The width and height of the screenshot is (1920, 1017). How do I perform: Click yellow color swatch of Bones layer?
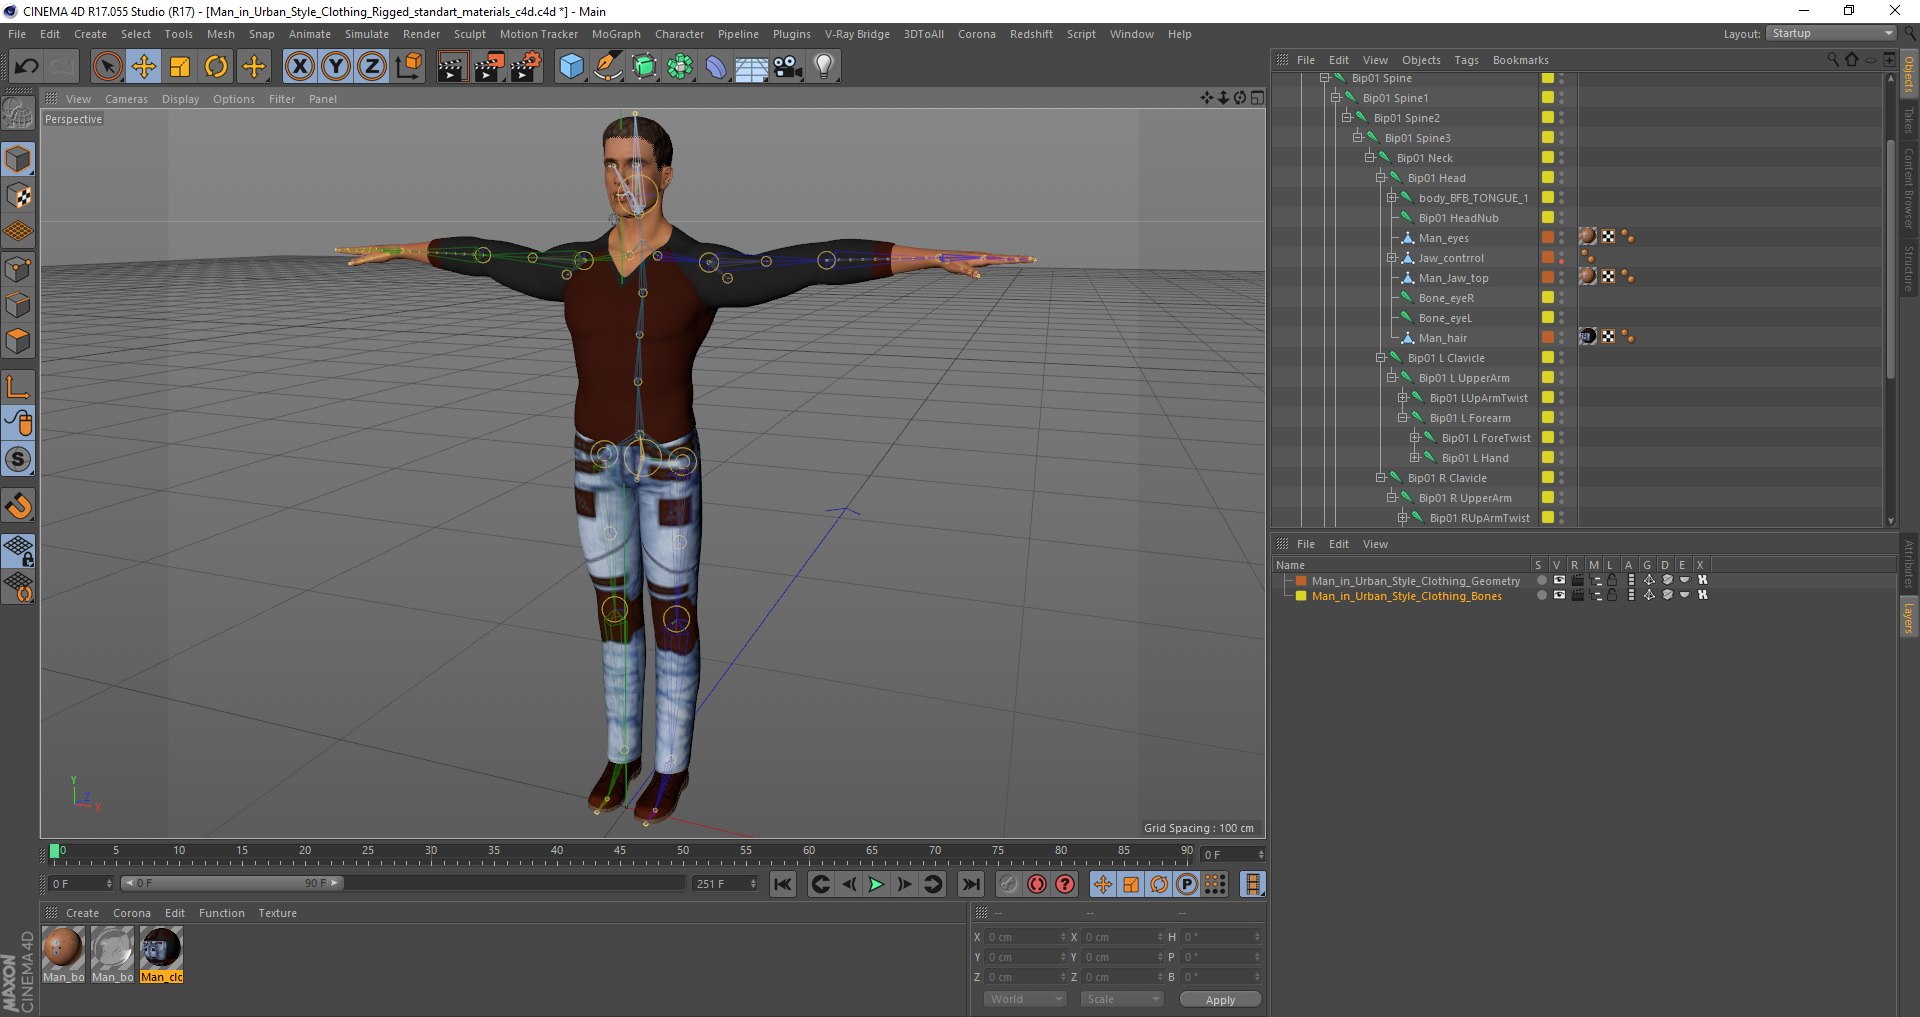click(x=1301, y=596)
